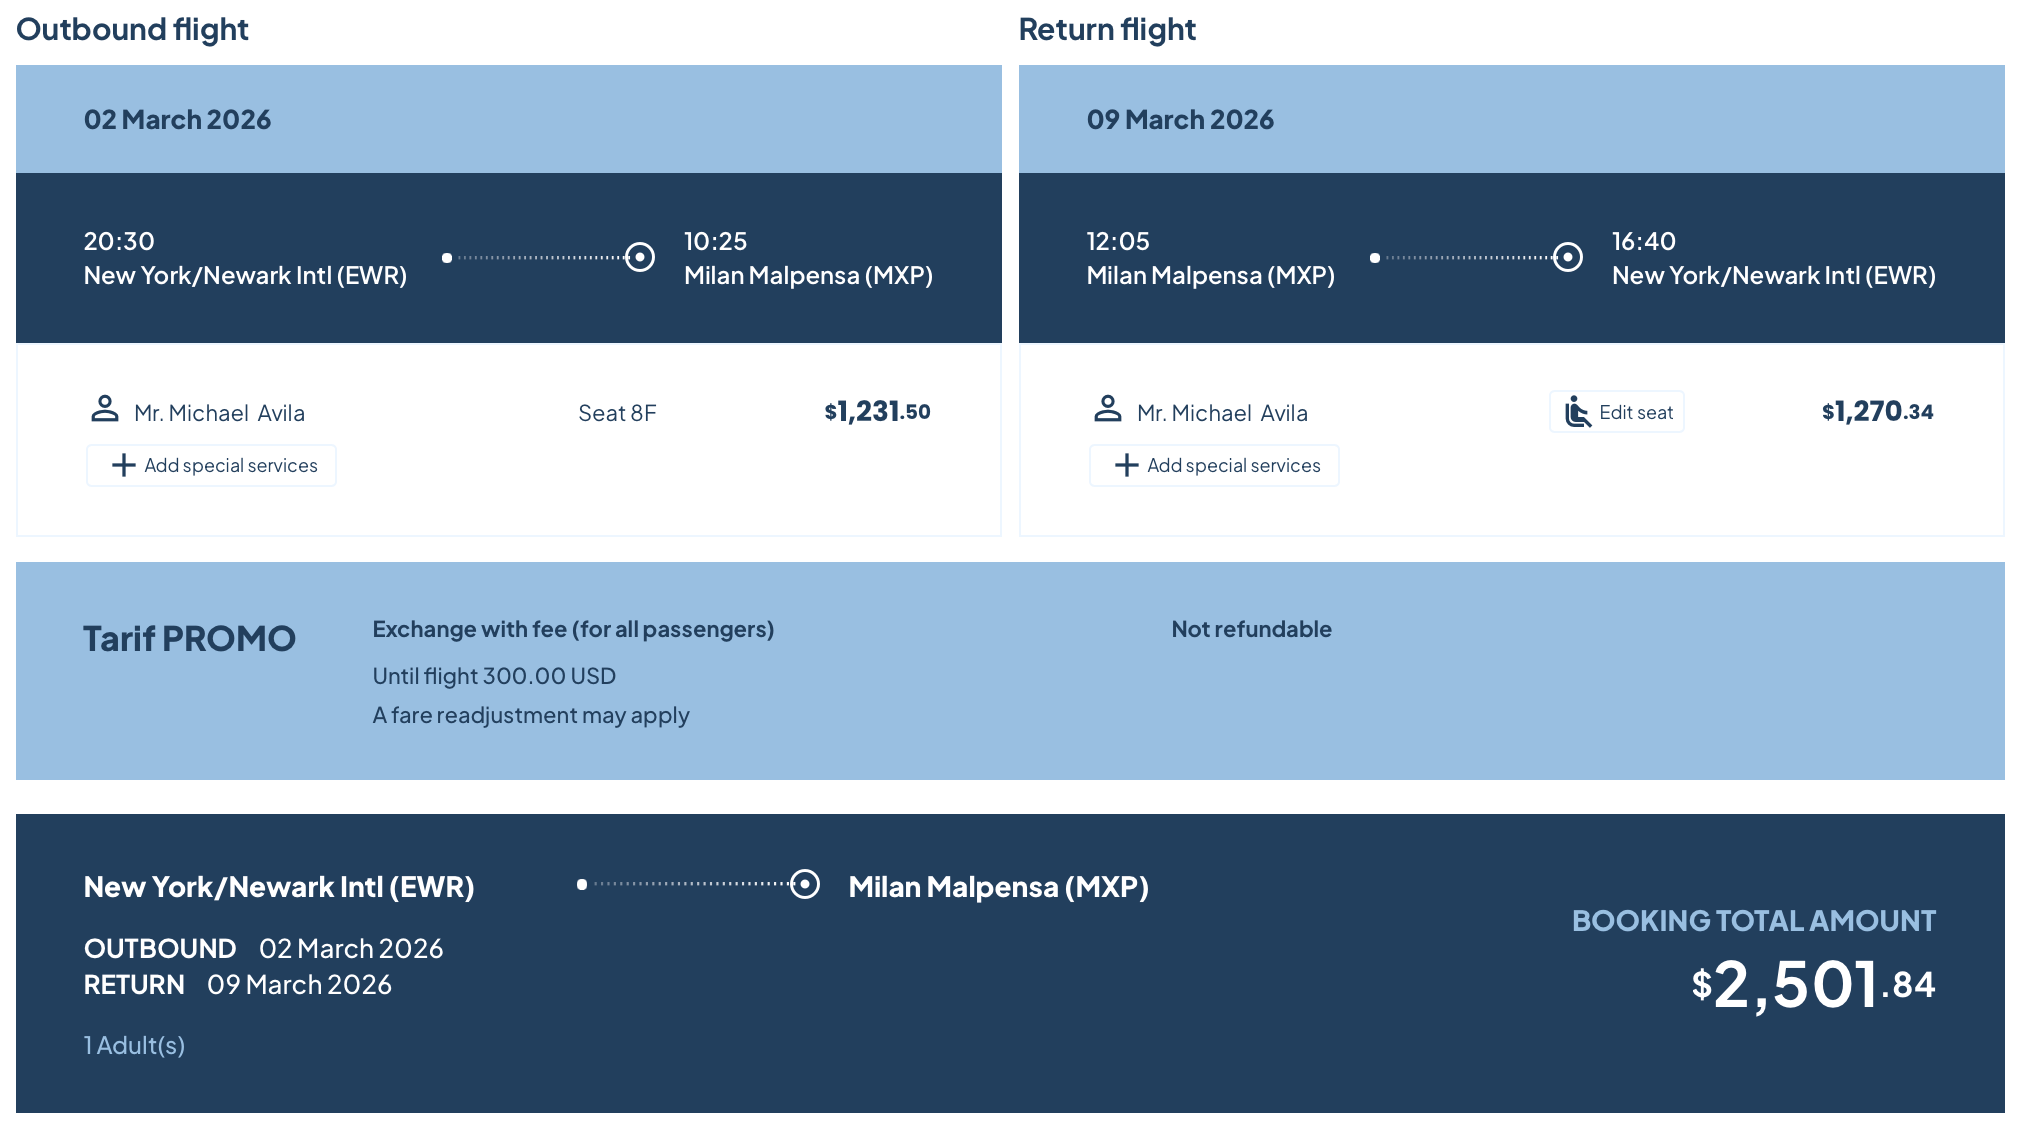Click the outbound fare $1,231.50

[x=877, y=411]
